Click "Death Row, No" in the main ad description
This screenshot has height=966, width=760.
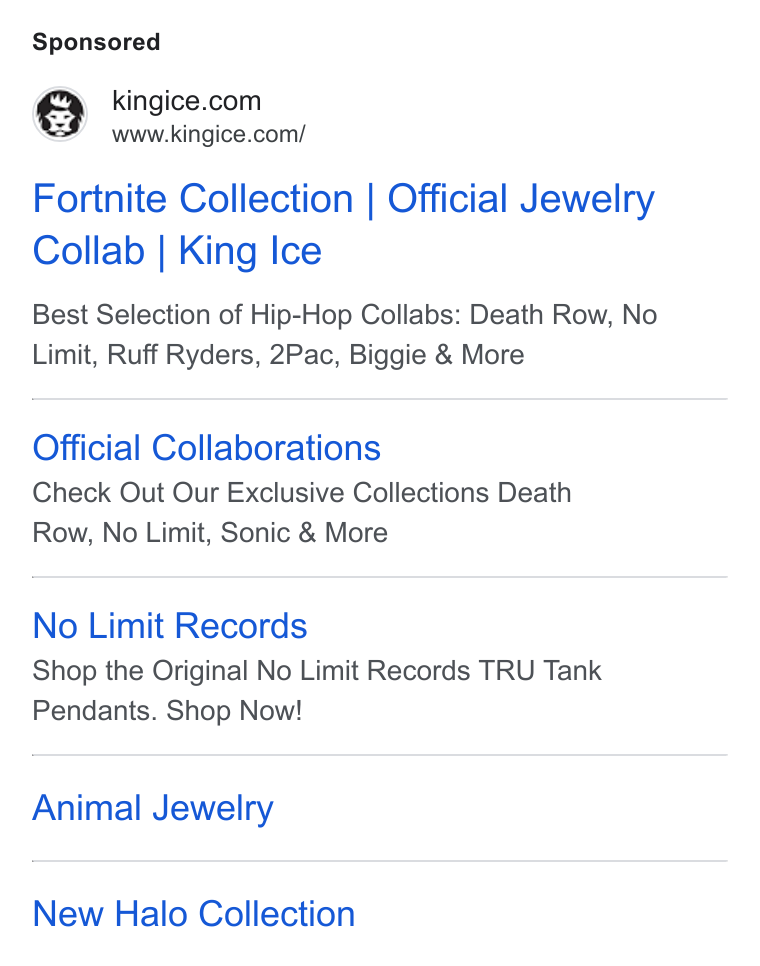[x=563, y=315]
